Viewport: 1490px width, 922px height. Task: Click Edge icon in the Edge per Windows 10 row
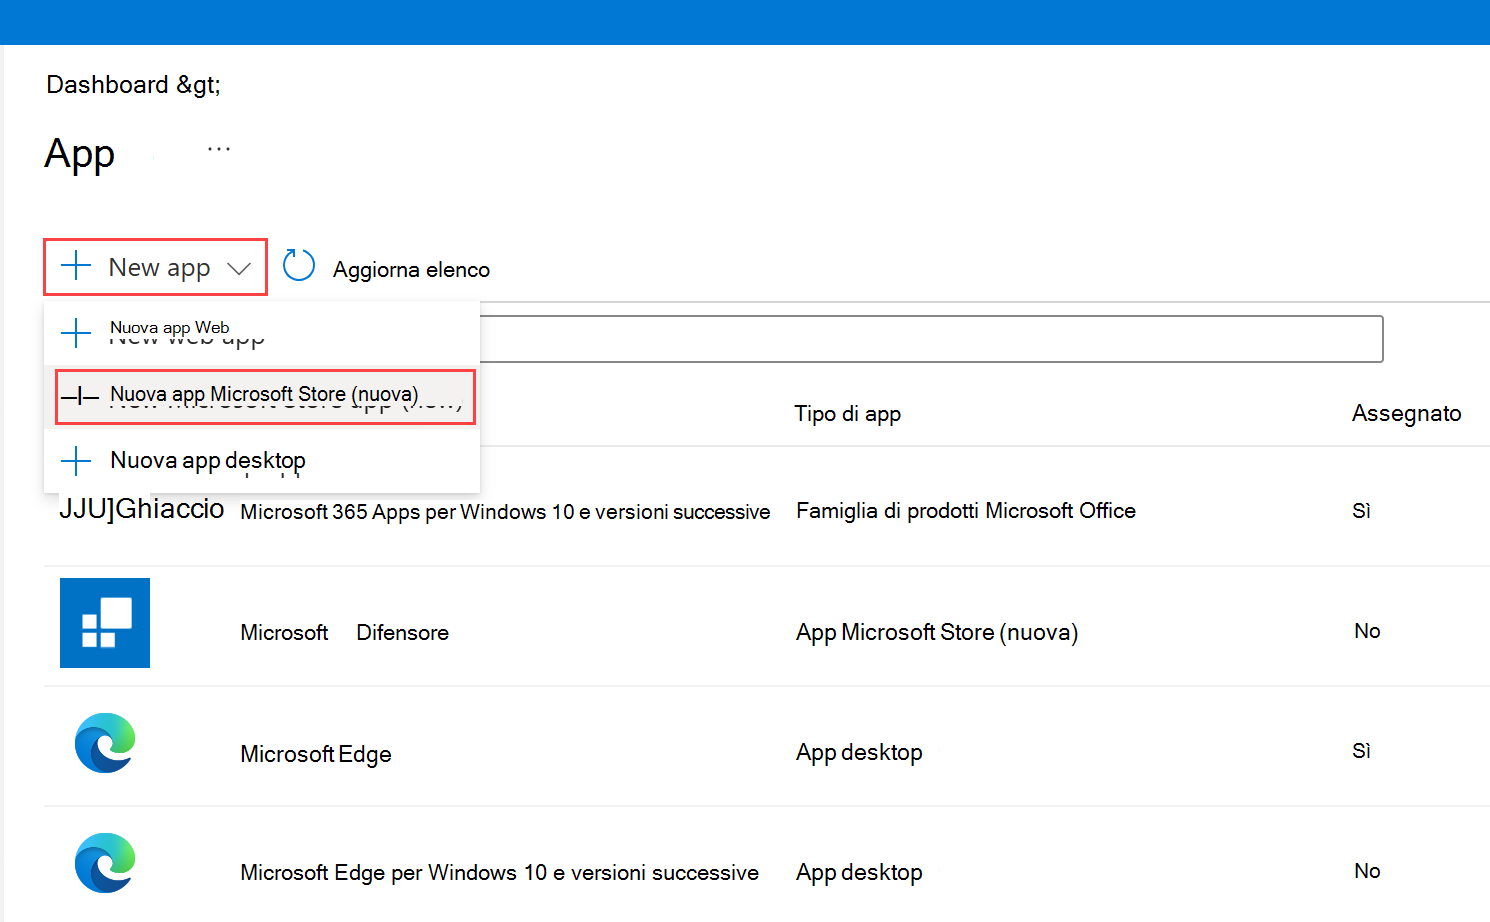105,863
